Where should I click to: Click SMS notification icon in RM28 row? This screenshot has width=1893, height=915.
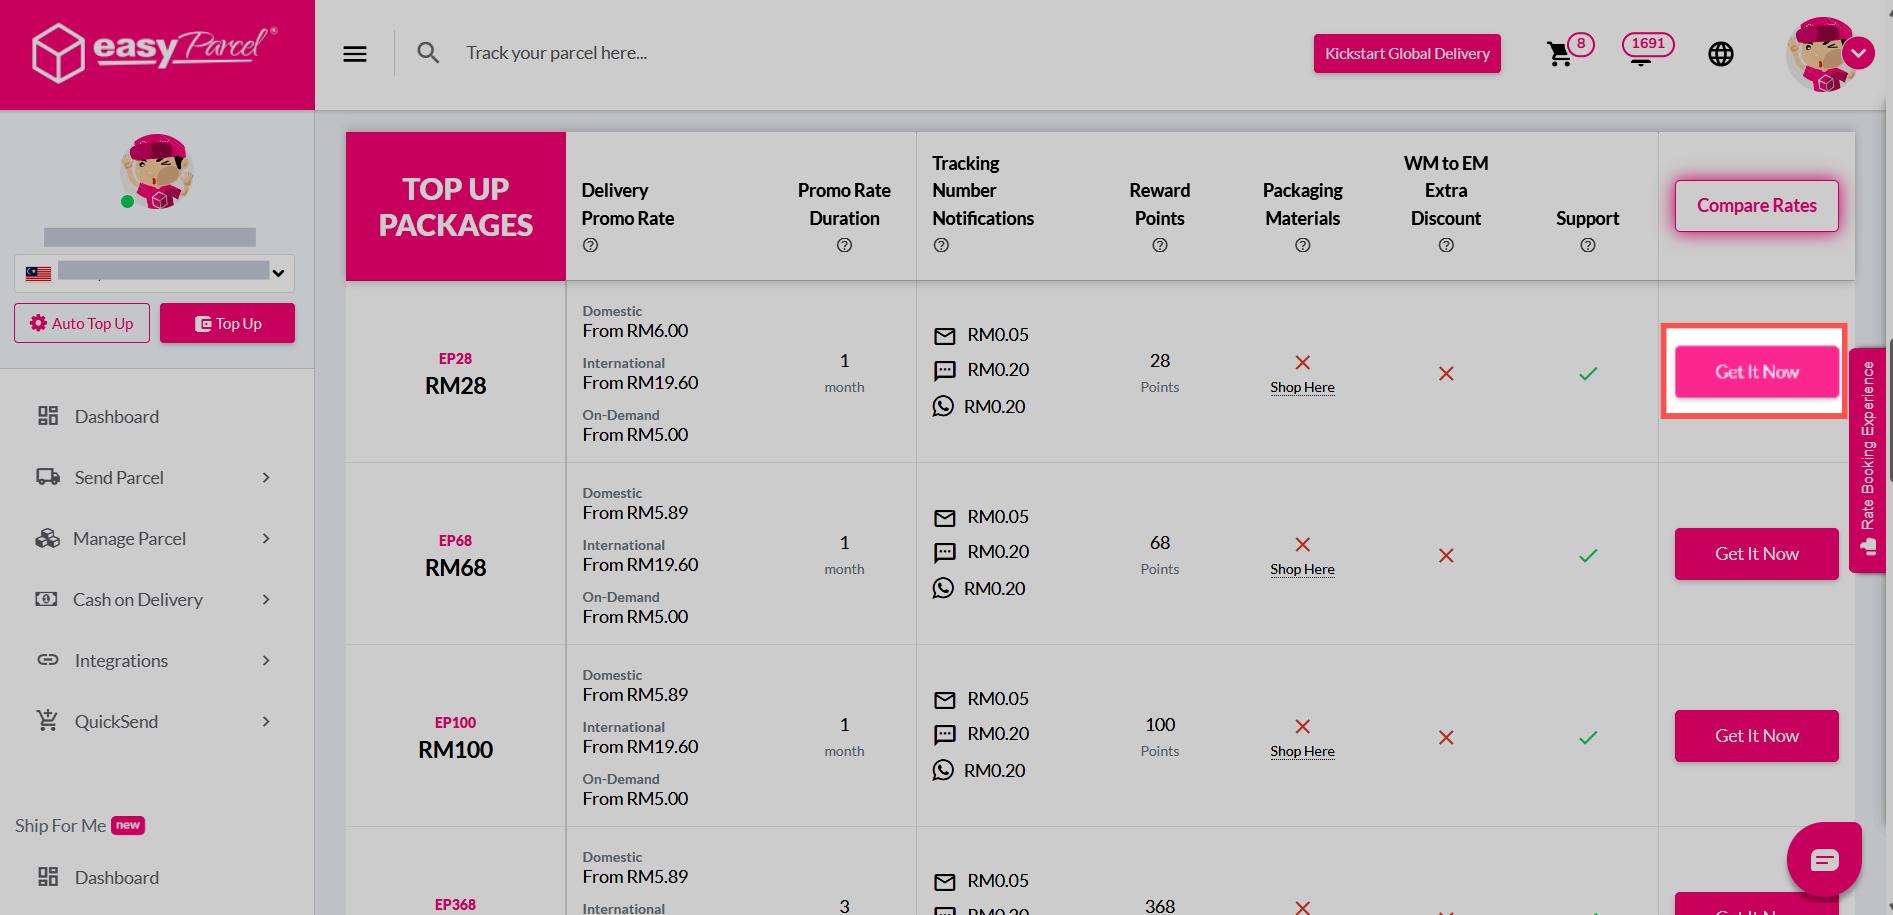[x=945, y=371]
